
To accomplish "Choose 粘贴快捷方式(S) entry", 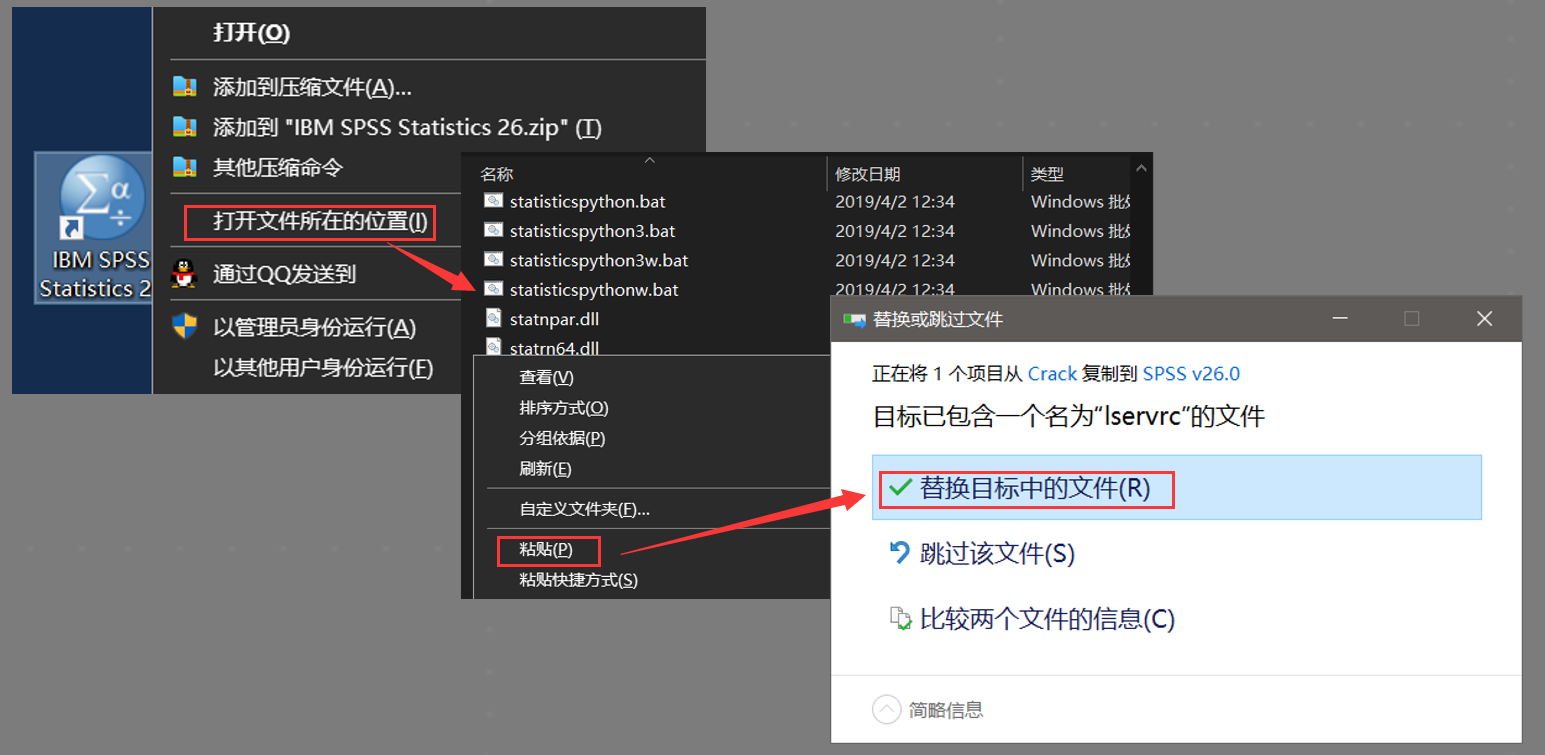I will click(x=578, y=580).
